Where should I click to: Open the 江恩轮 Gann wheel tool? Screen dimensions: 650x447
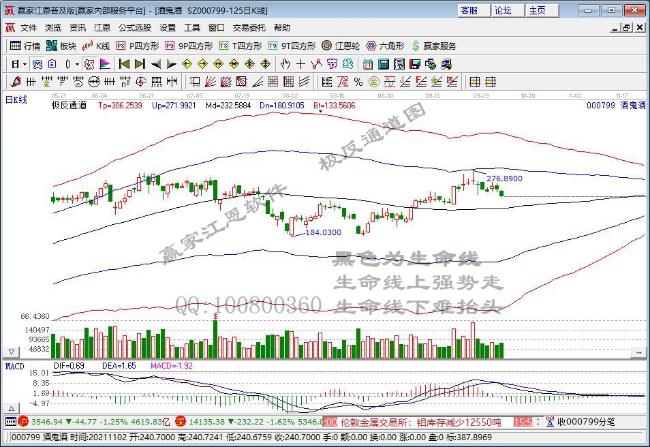click(x=341, y=46)
